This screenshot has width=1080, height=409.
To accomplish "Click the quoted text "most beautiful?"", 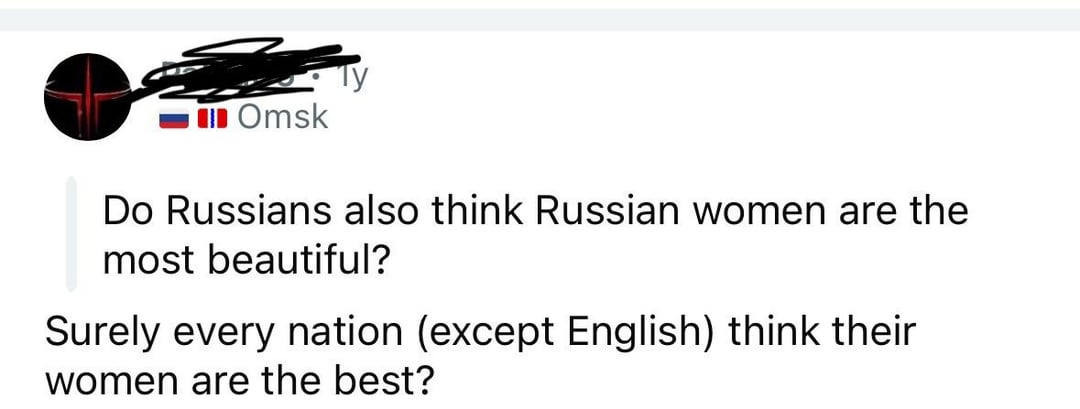I will (x=246, y=261).
